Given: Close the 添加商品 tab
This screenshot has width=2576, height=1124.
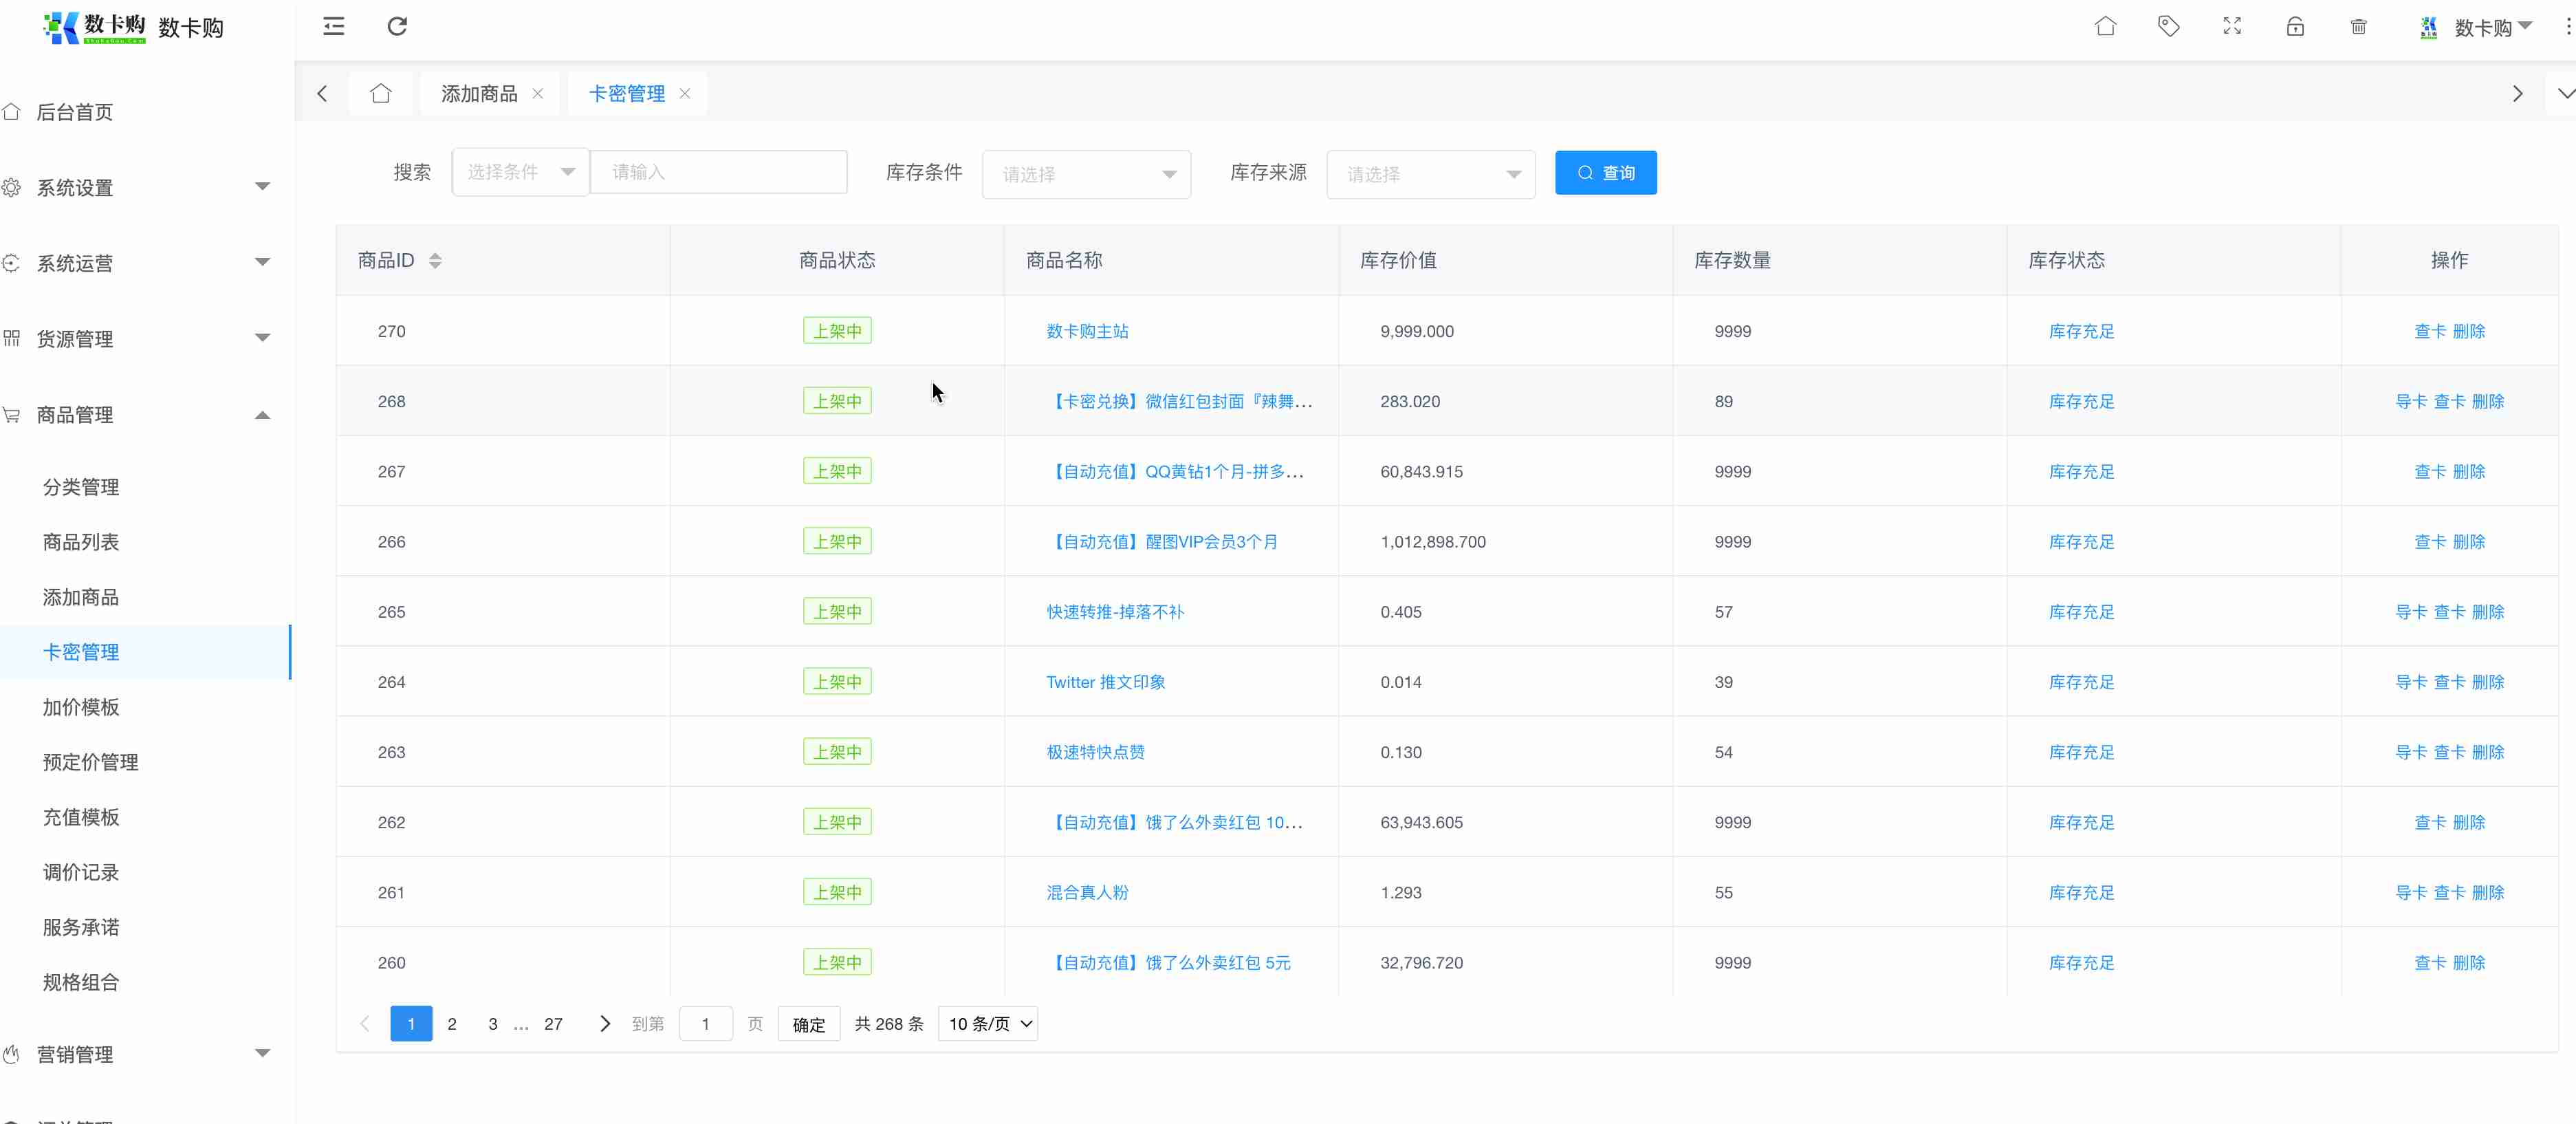Looking at the screenshot, I should click(x=538, y=94).
